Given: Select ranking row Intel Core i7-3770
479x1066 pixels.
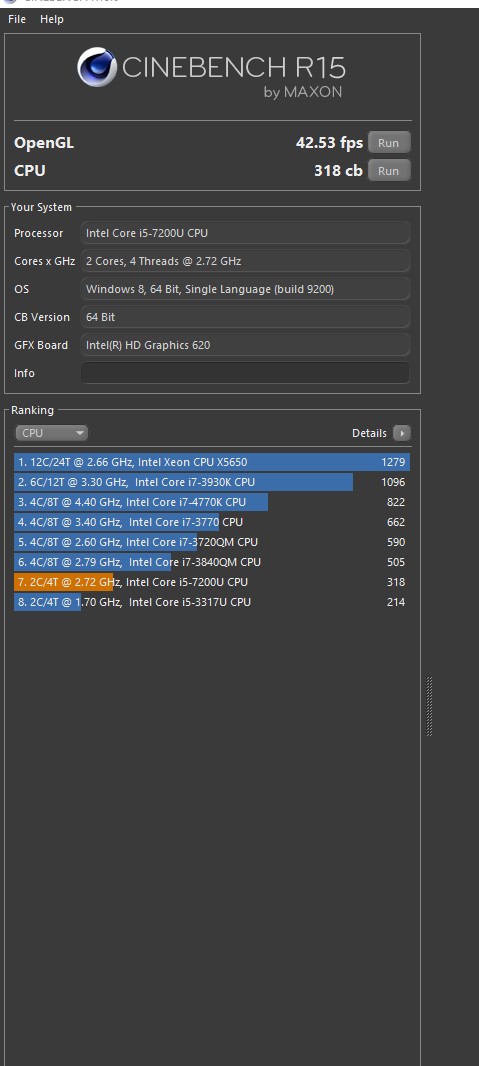Looking at the screenshot, I should coord(212,522).
